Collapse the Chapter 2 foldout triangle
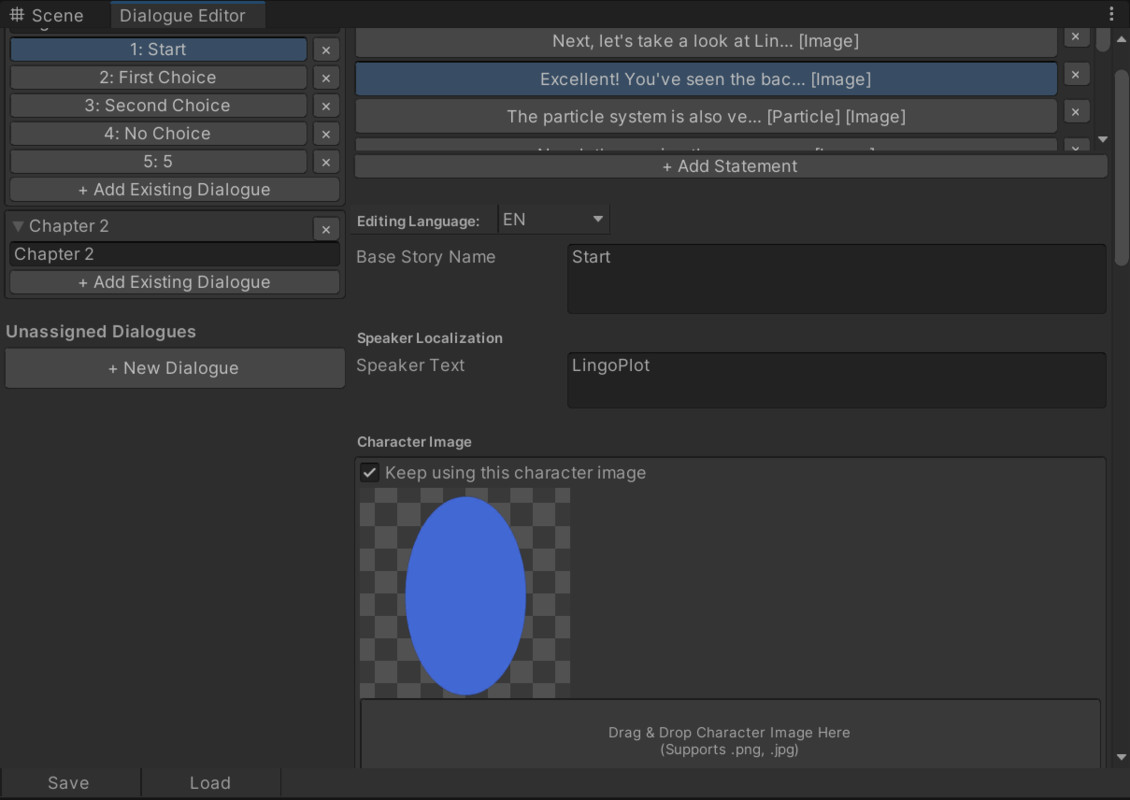The image size is (1130, 800). pyautogui.click(x=18, y=227)
